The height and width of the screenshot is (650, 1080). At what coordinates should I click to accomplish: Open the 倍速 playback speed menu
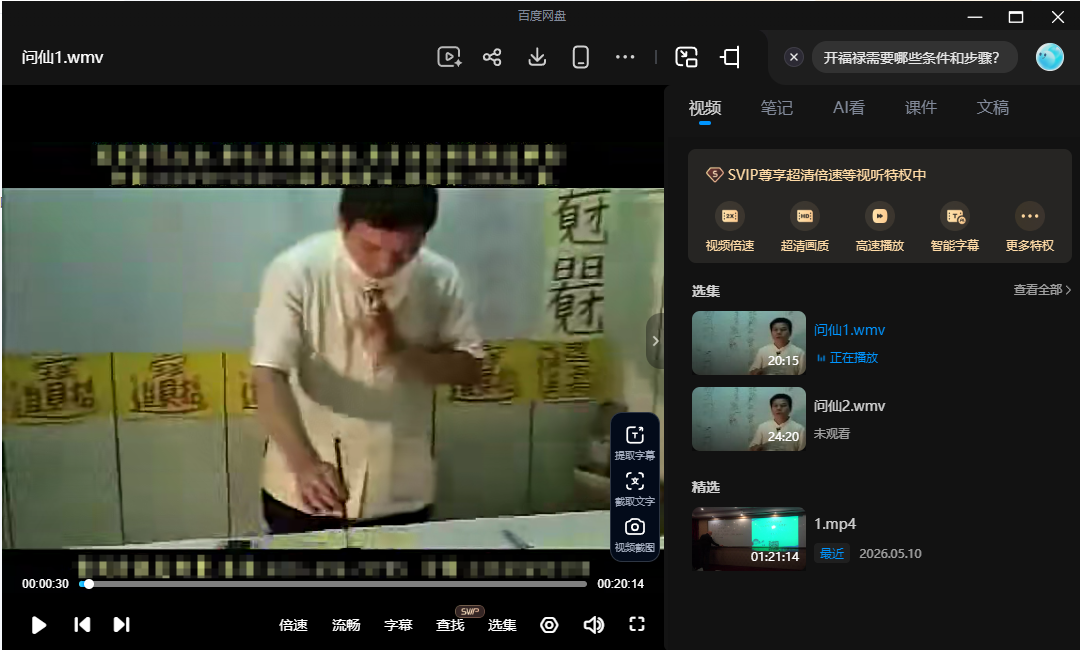tap(293, 625)
